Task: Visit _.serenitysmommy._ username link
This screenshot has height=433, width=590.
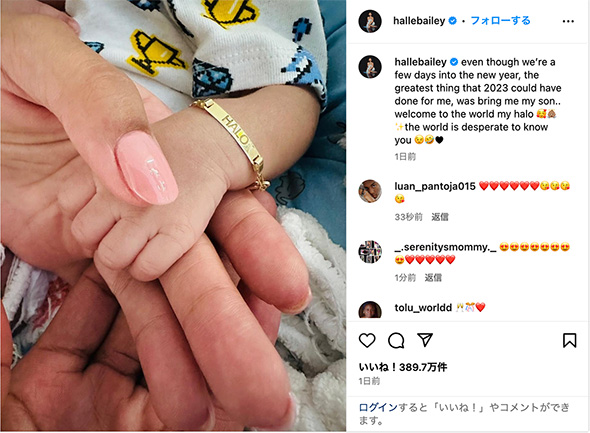Action: point(445,247)
